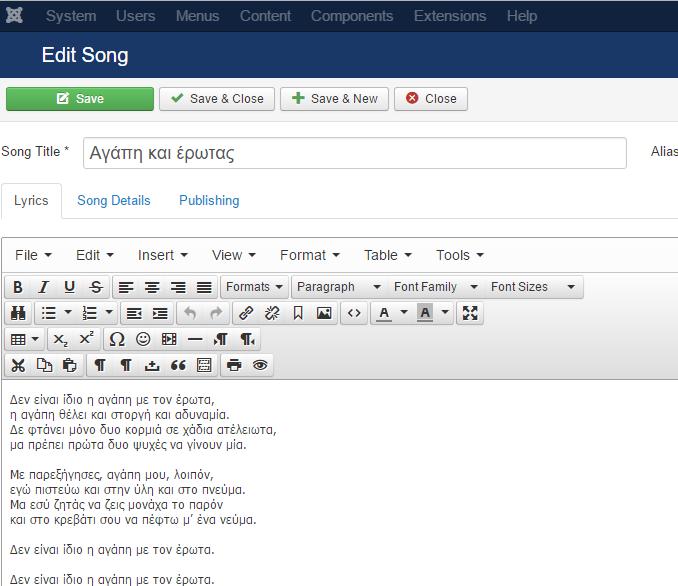Expand background color picker arrow
This screenshot has width=678, height=586.
point(445,312)
